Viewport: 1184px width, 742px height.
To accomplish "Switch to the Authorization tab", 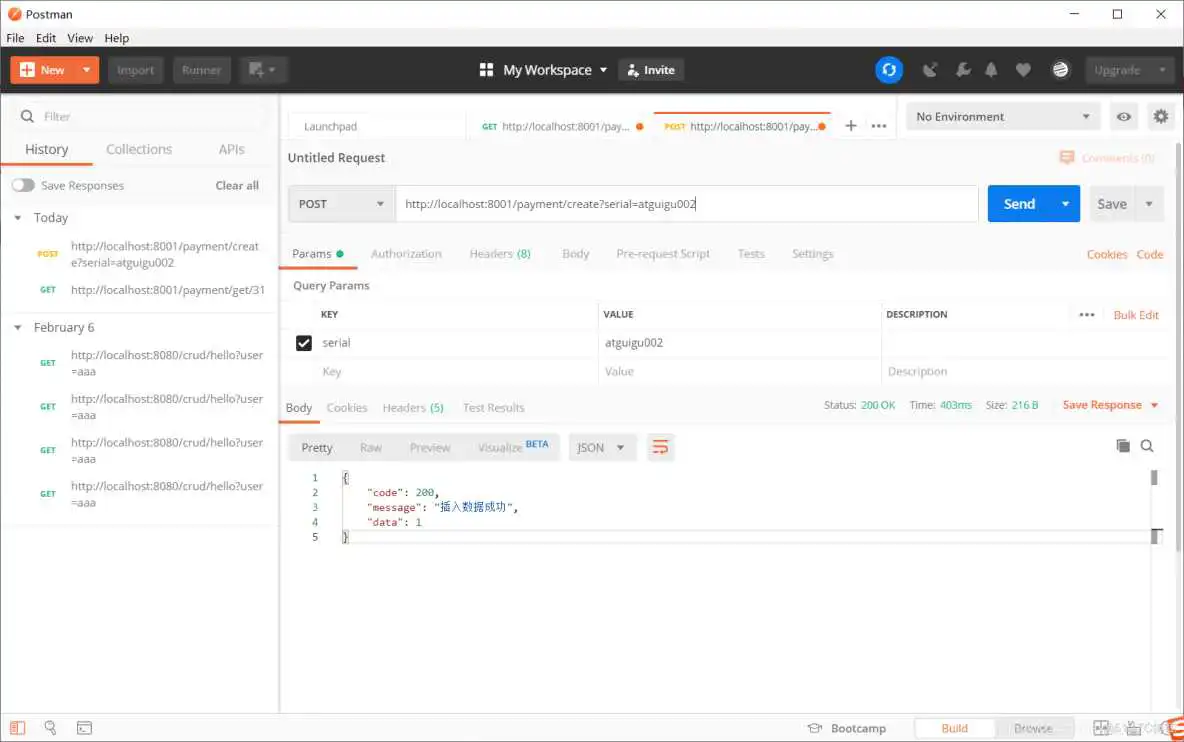I will click(x=406, y=253).
